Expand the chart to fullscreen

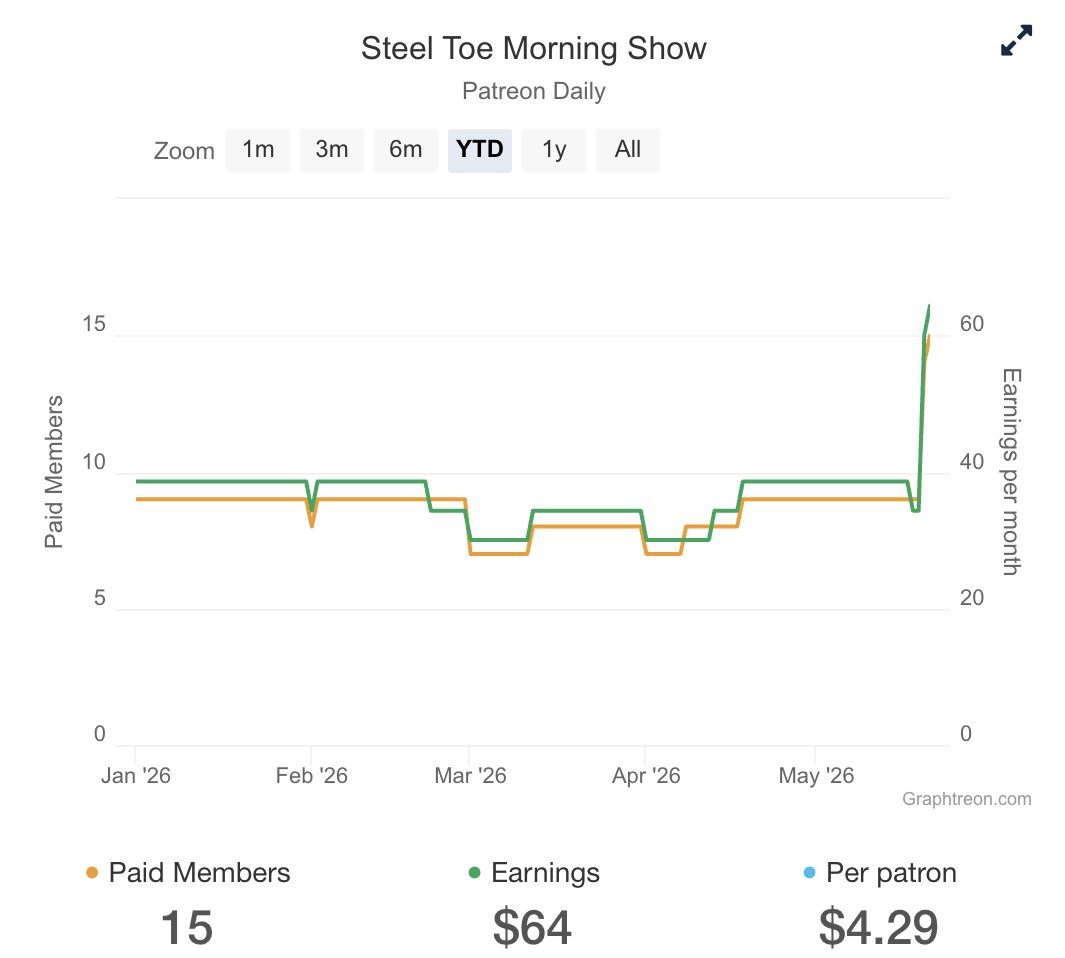click(x=1016, y=41)
